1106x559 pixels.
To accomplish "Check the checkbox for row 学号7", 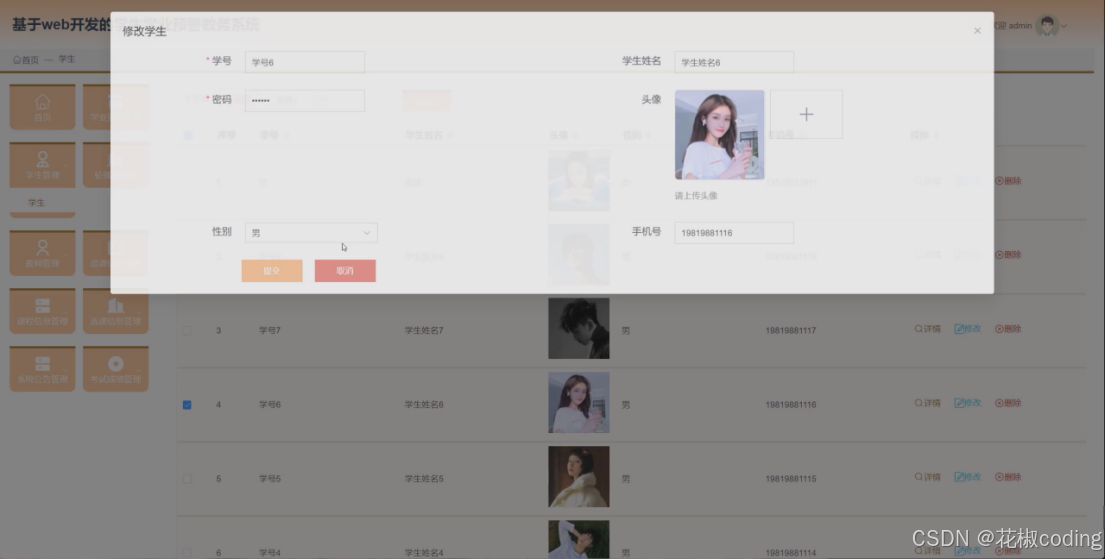I will [187, 331].
